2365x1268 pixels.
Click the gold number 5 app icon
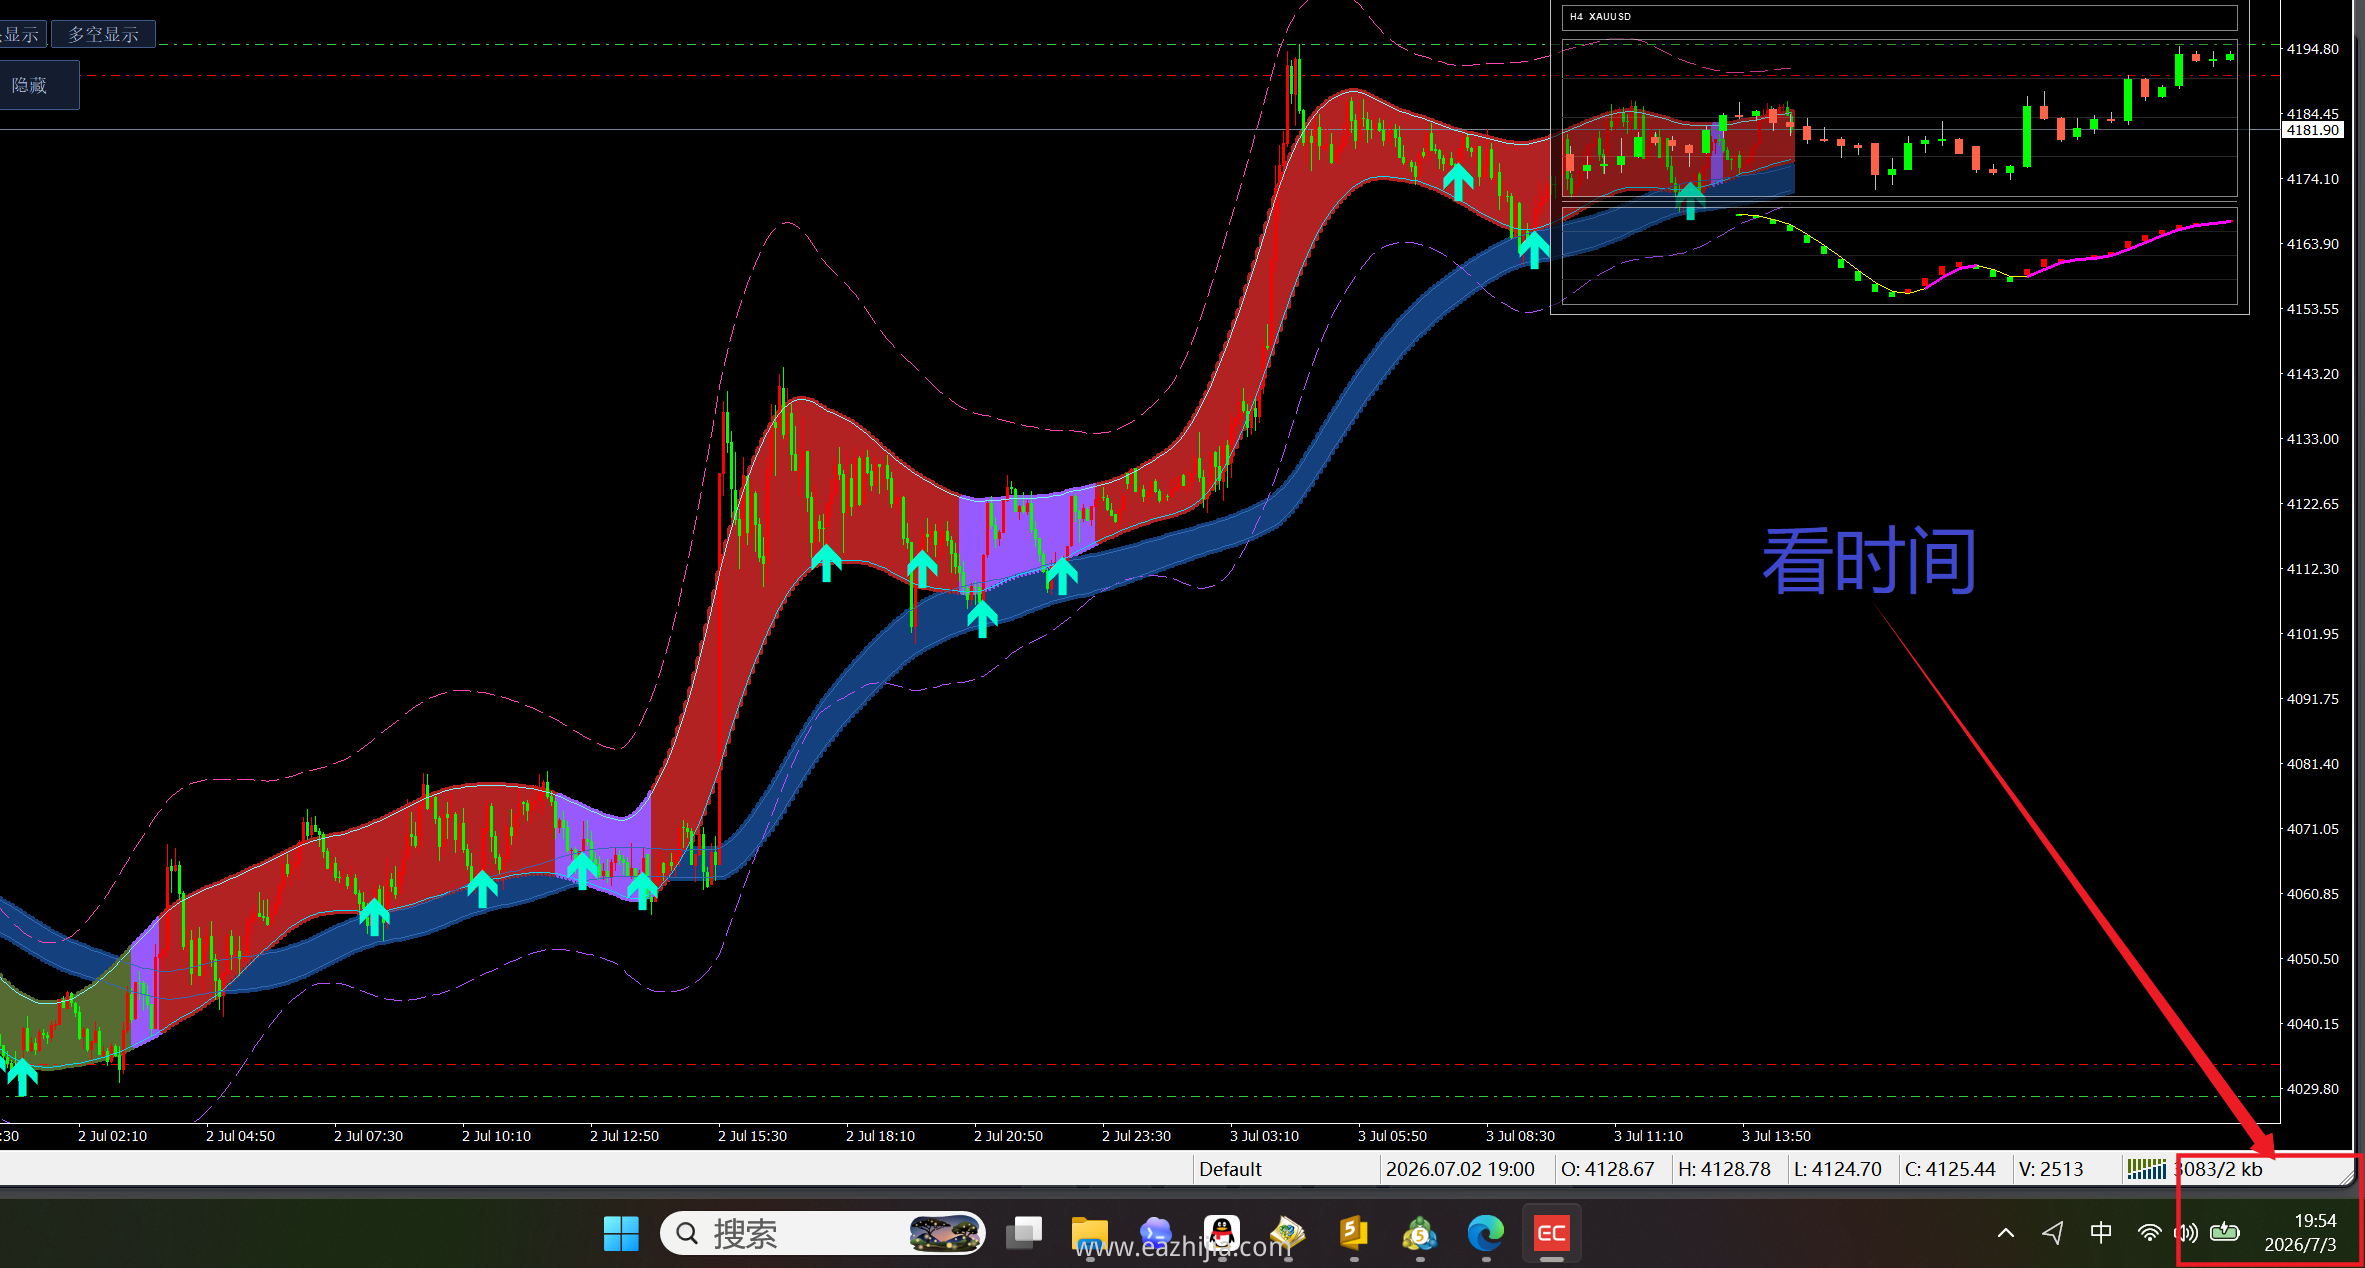(x=1353, y=1234)
